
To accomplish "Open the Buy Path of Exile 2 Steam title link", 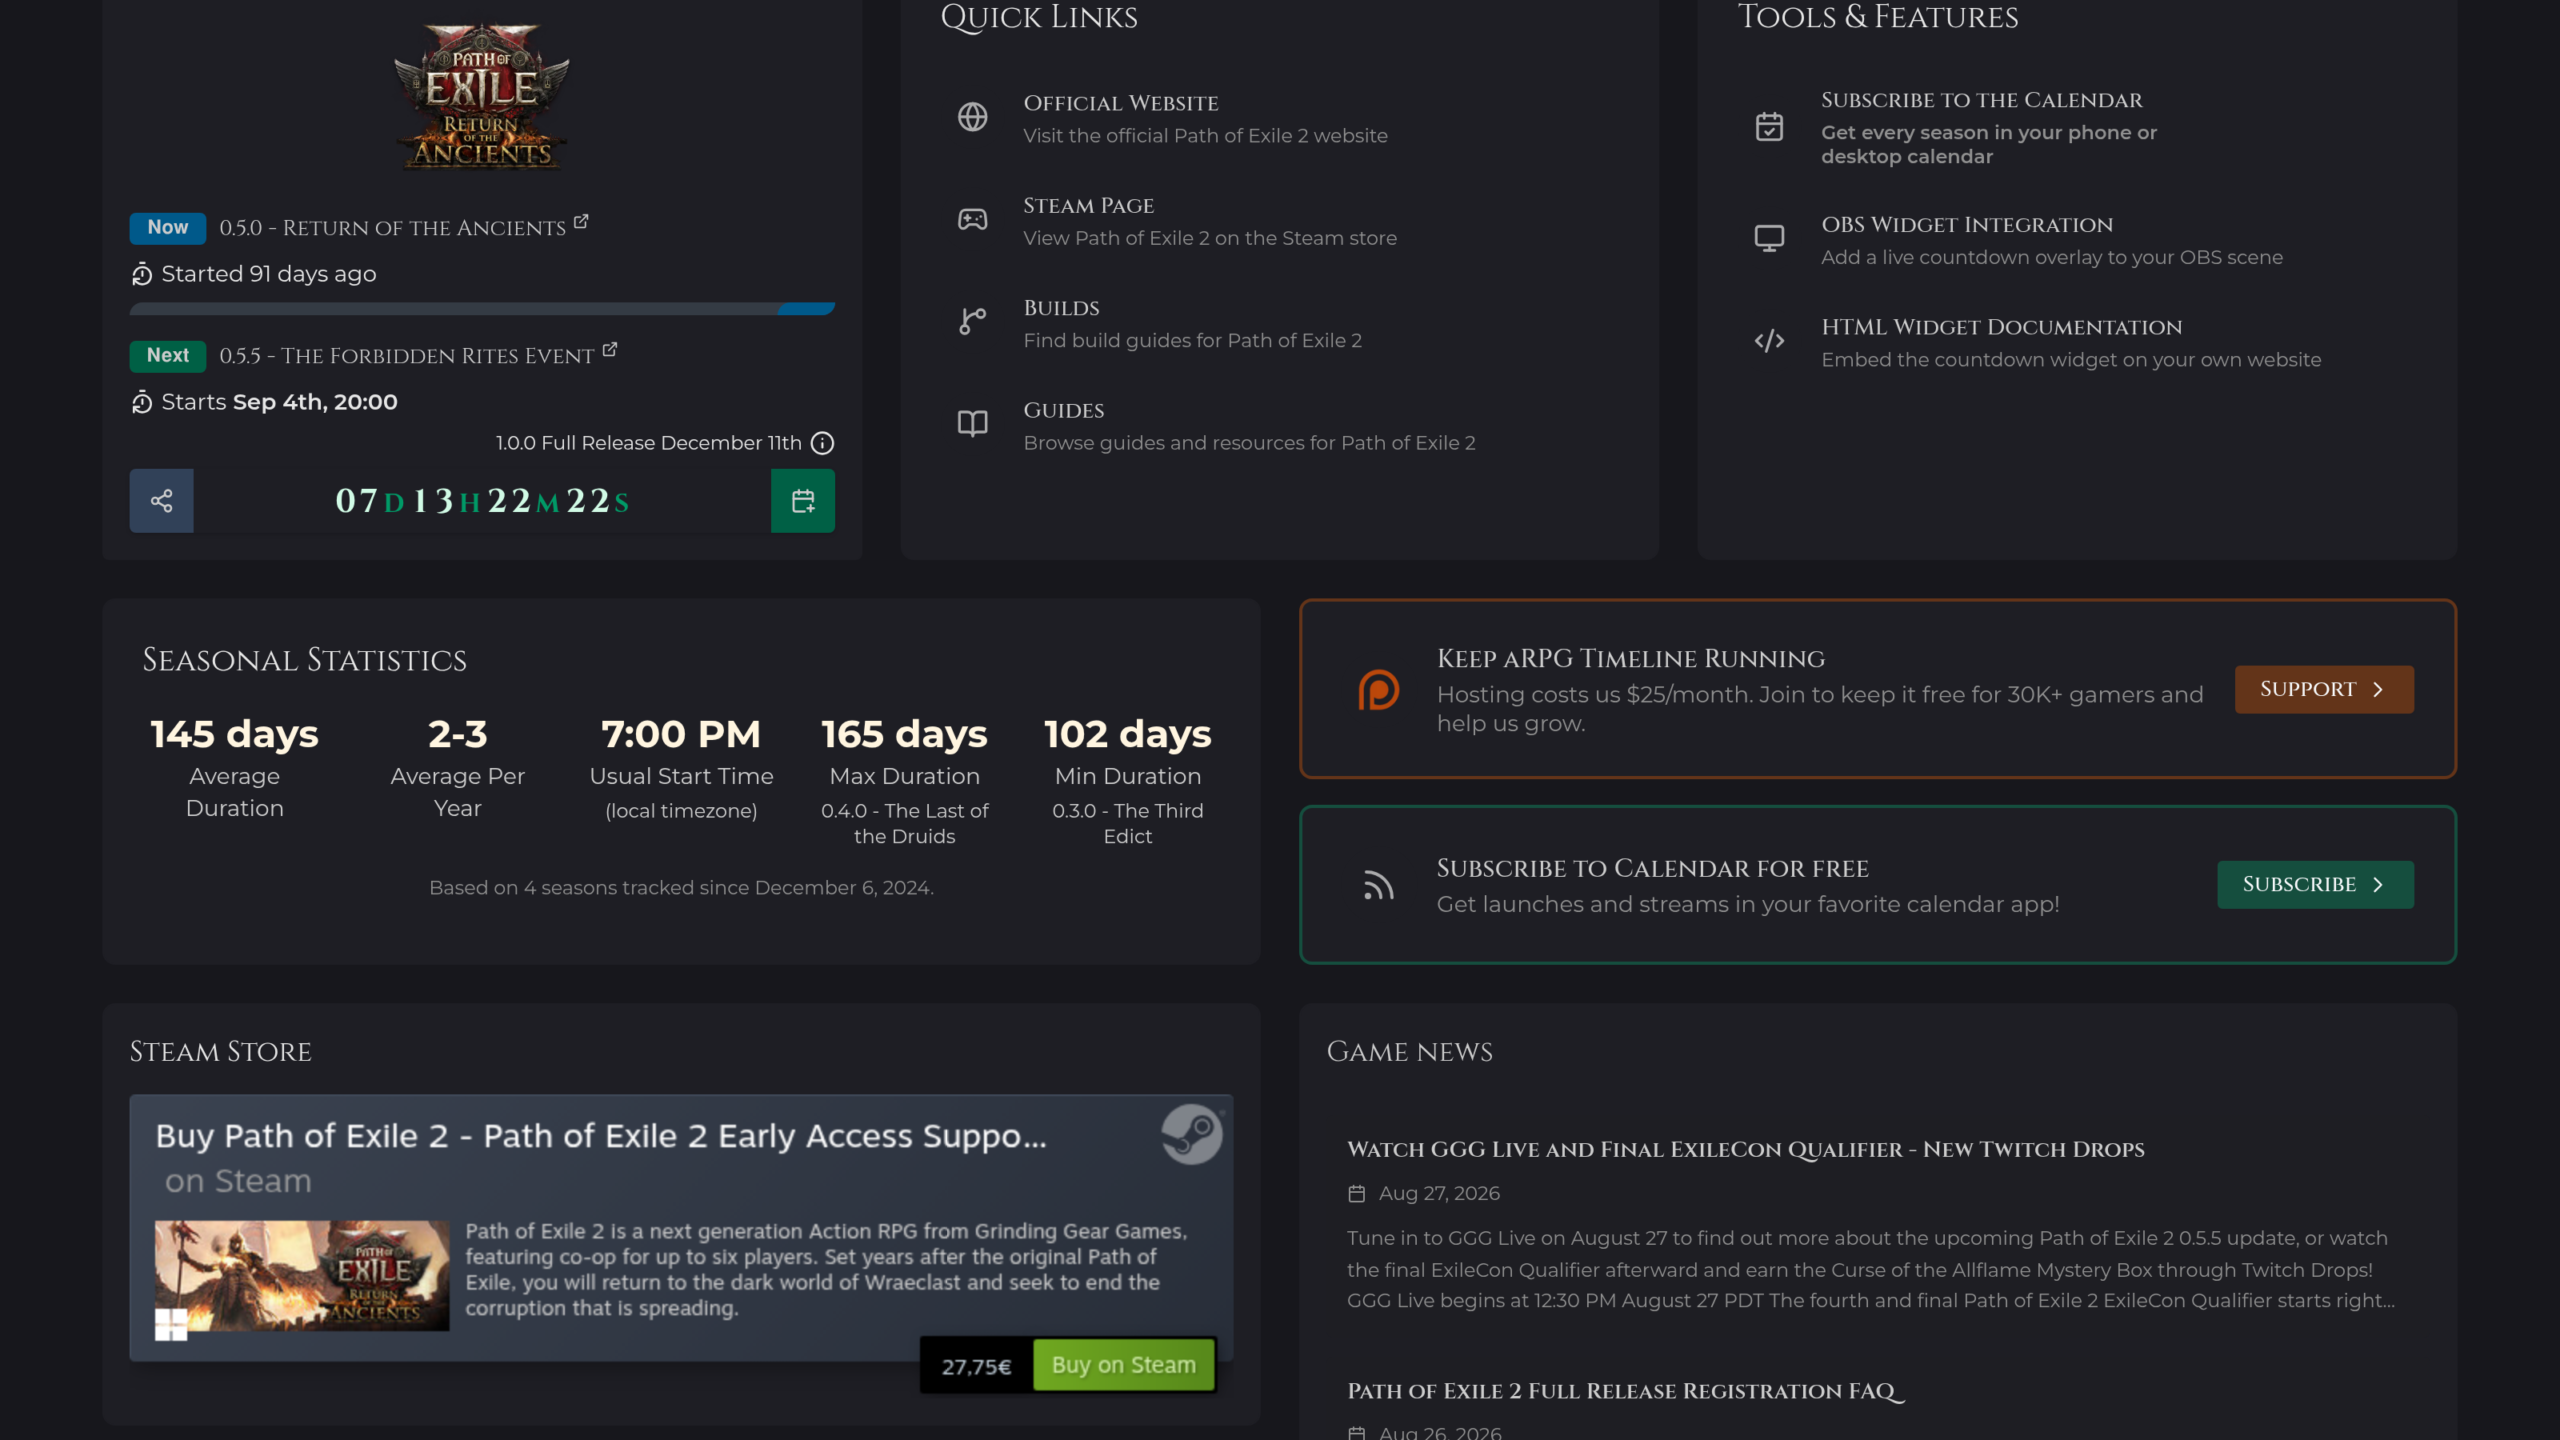I will tap(601, 1136).
